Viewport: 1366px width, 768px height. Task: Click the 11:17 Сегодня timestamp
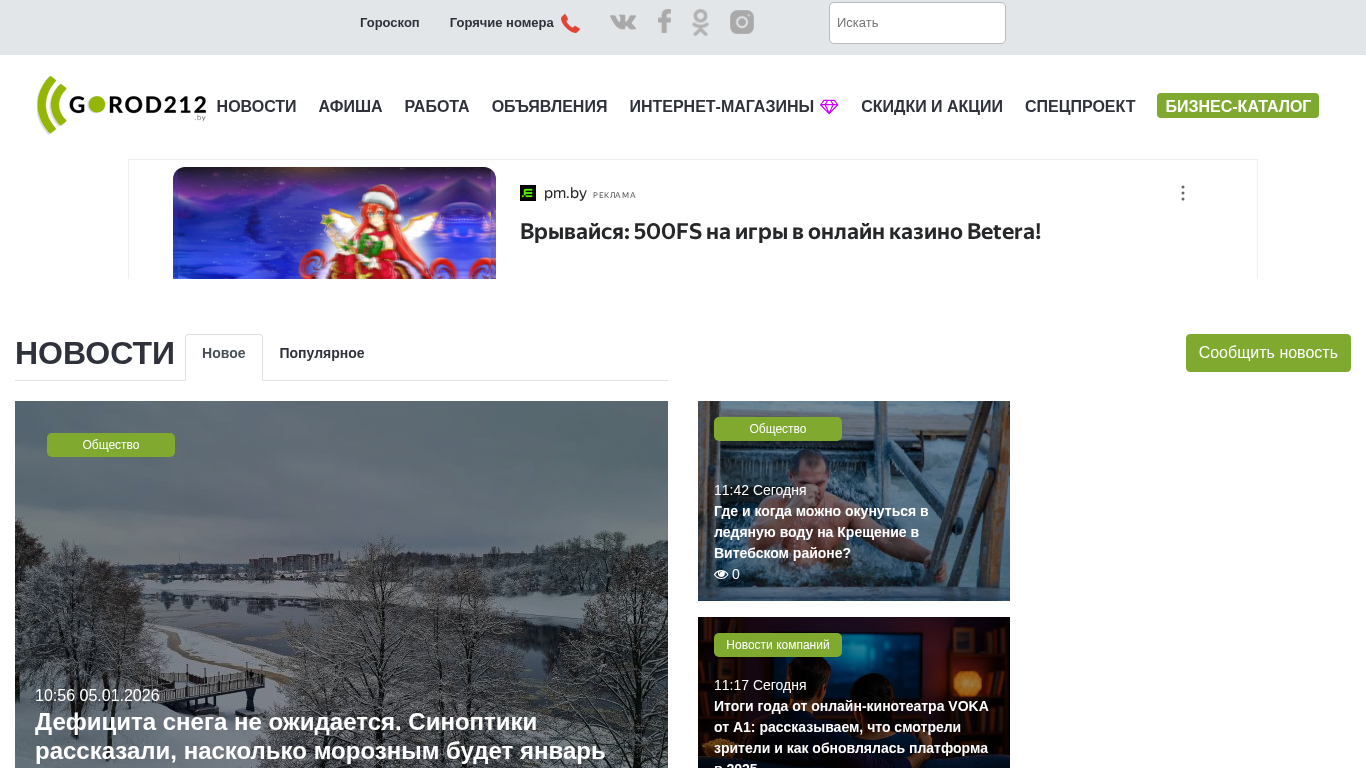tap(760, 685)
